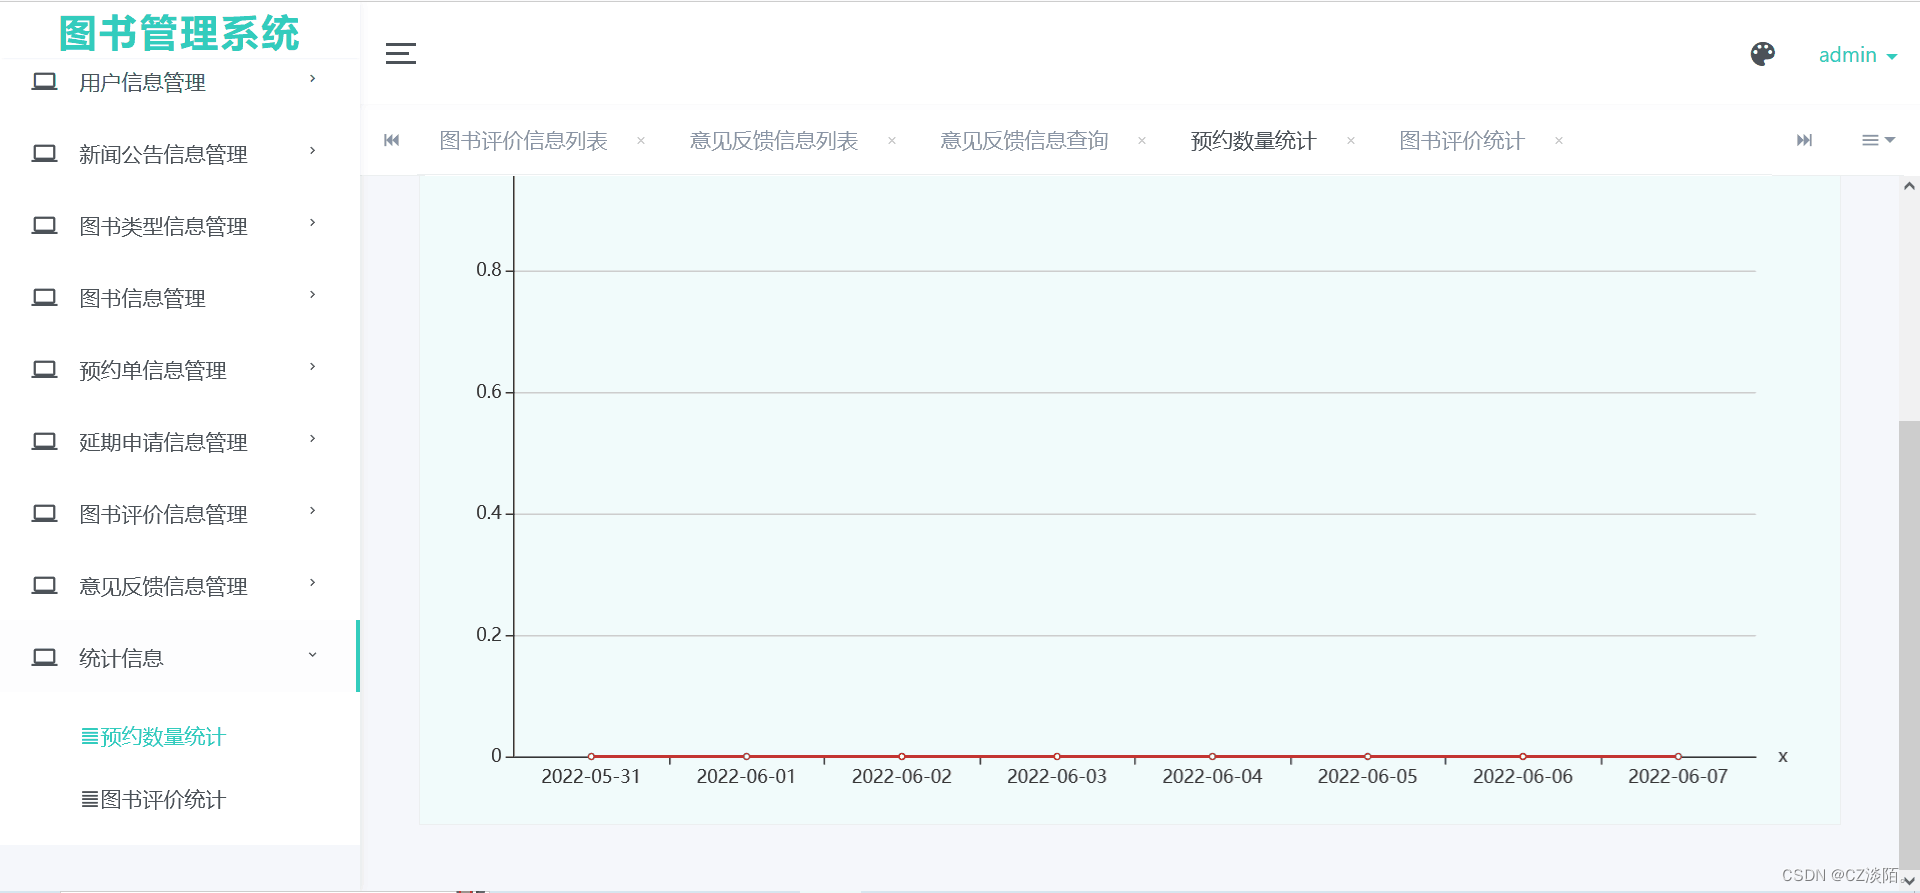Click the page scrollbar up arrow

1909,186
